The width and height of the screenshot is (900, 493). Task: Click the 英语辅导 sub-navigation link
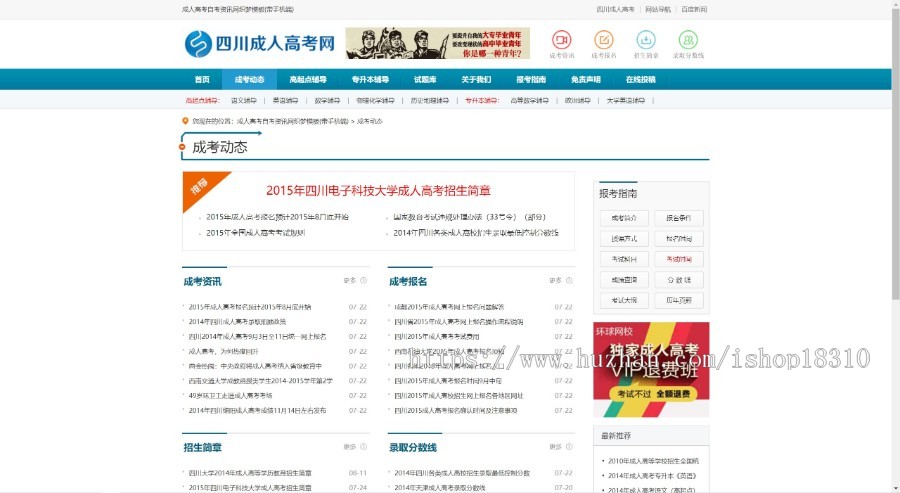point(285,100)
